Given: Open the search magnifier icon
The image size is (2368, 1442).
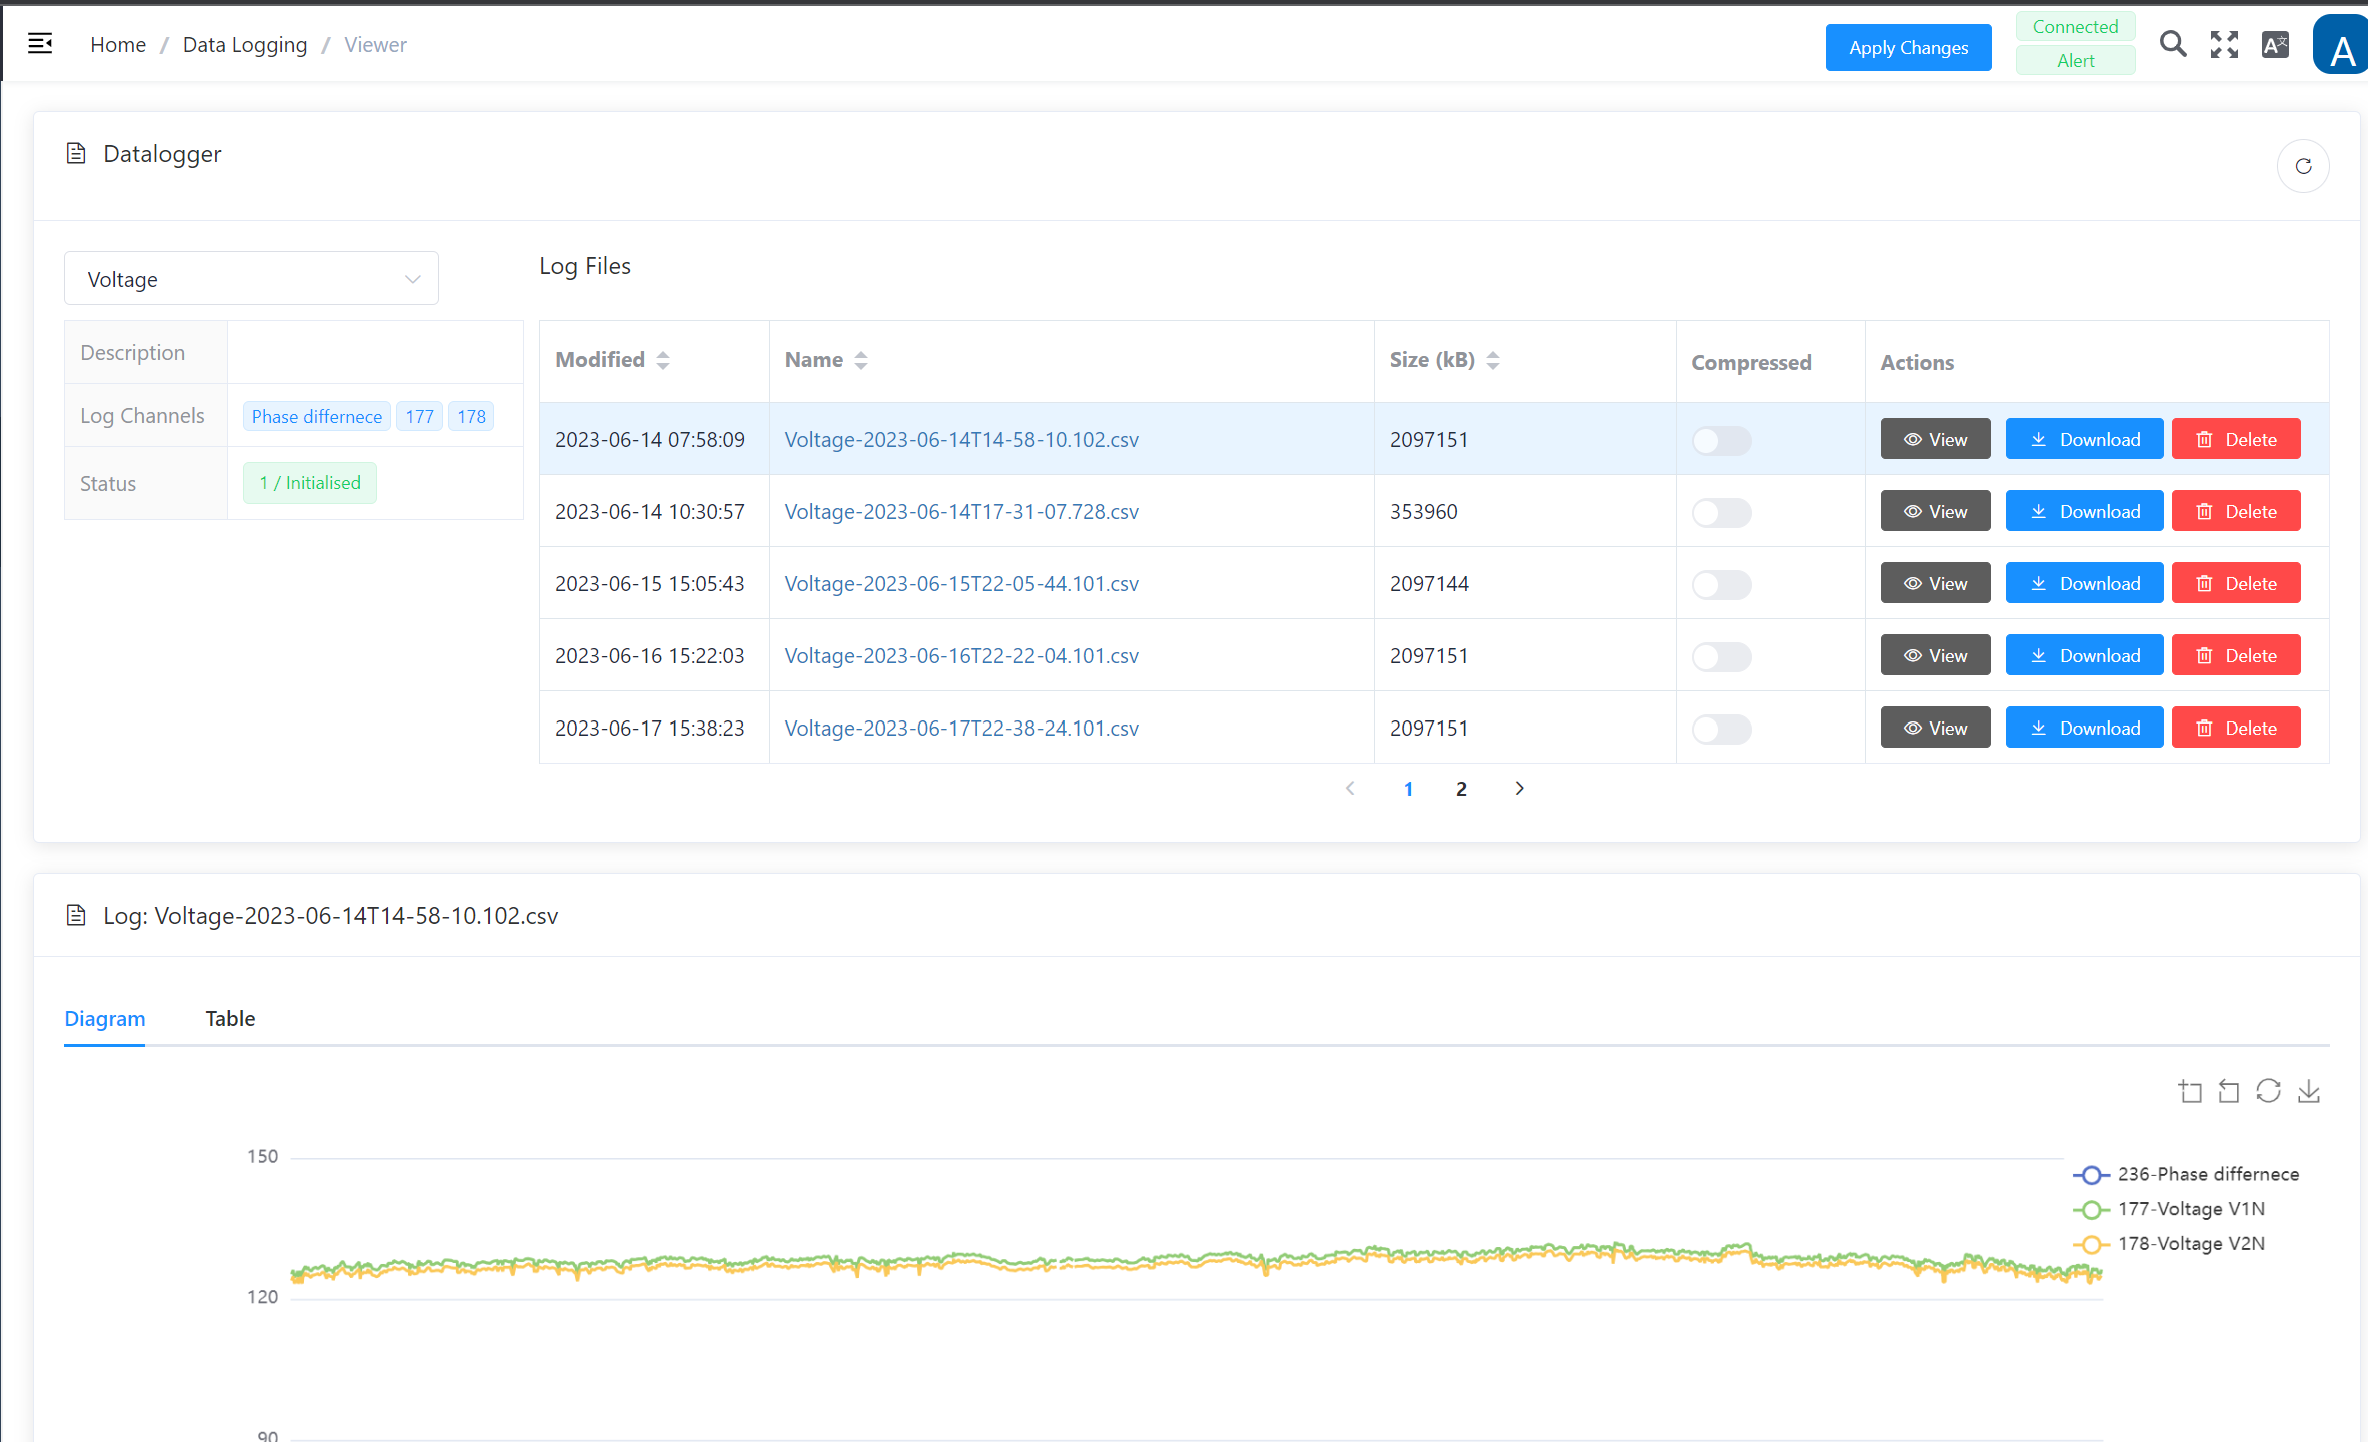Looking at the screenshot, I should 2172,44.
